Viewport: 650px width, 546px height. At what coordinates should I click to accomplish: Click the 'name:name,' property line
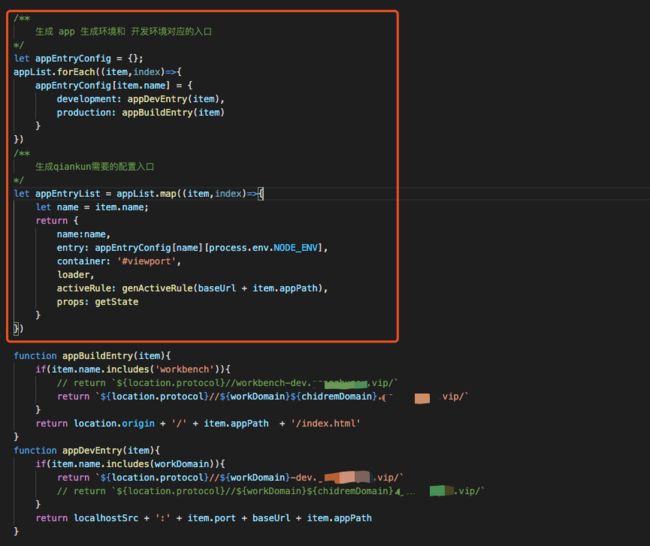pyautogui.click(x=84, y=234)
